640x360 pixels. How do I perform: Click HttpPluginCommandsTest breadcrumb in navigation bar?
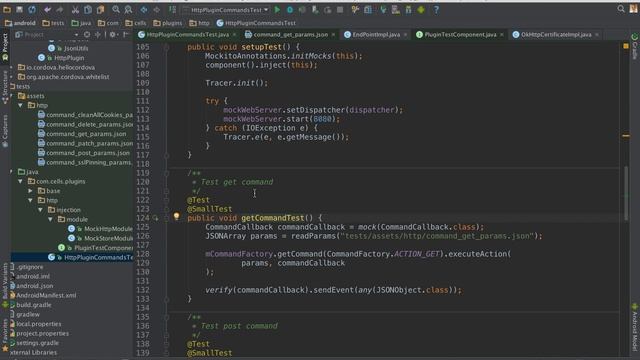(256, 23)
